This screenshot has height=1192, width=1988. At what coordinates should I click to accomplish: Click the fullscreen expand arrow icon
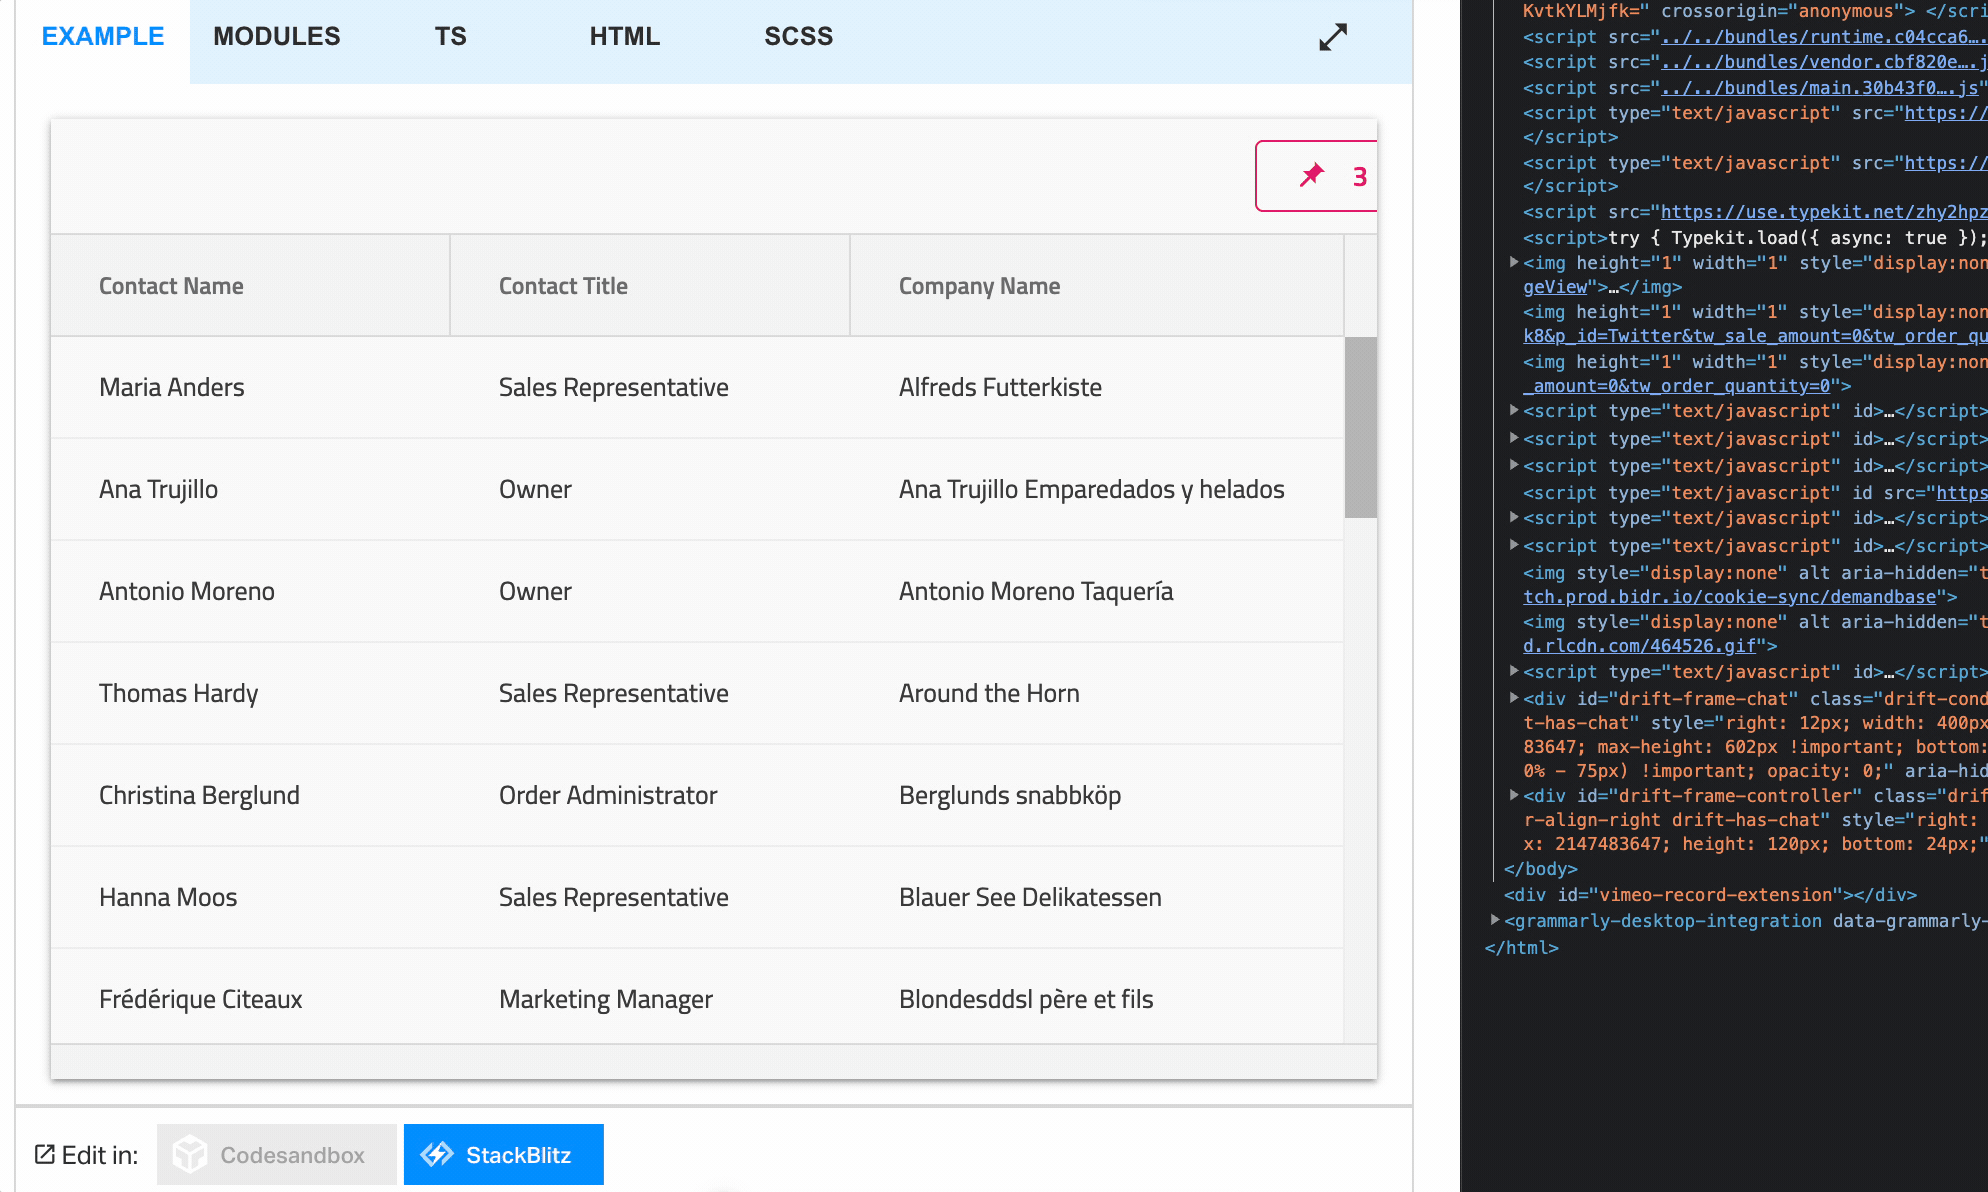pos(1331,37)
